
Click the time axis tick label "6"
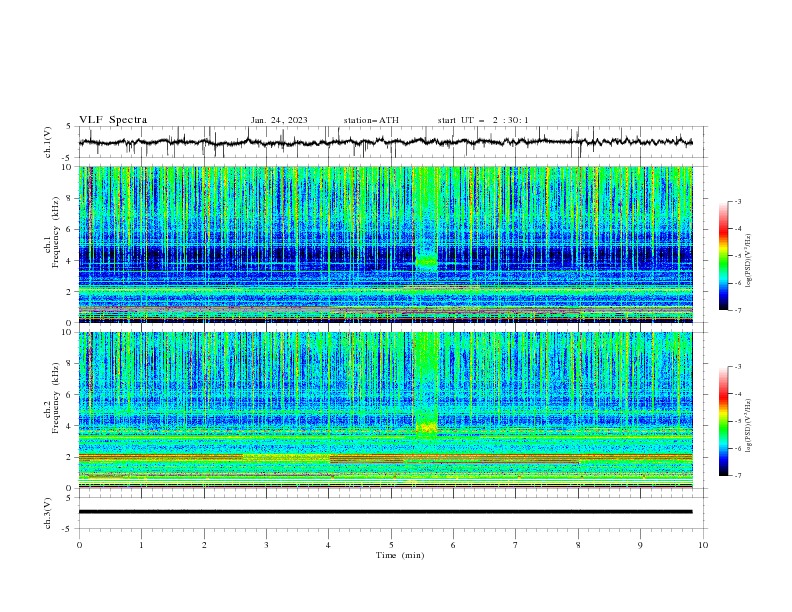(x=453, y=545)
